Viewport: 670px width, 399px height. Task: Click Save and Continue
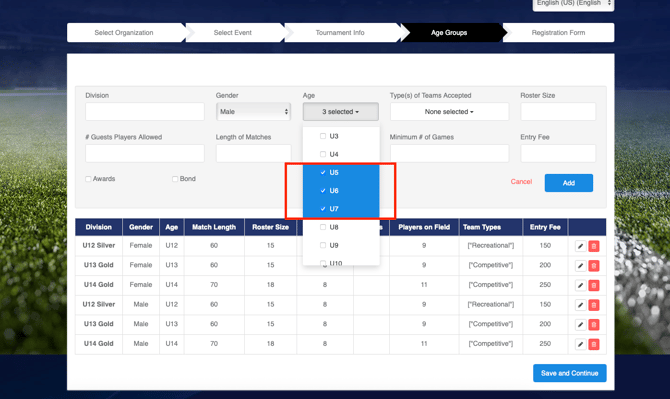(x=570, y=373)
